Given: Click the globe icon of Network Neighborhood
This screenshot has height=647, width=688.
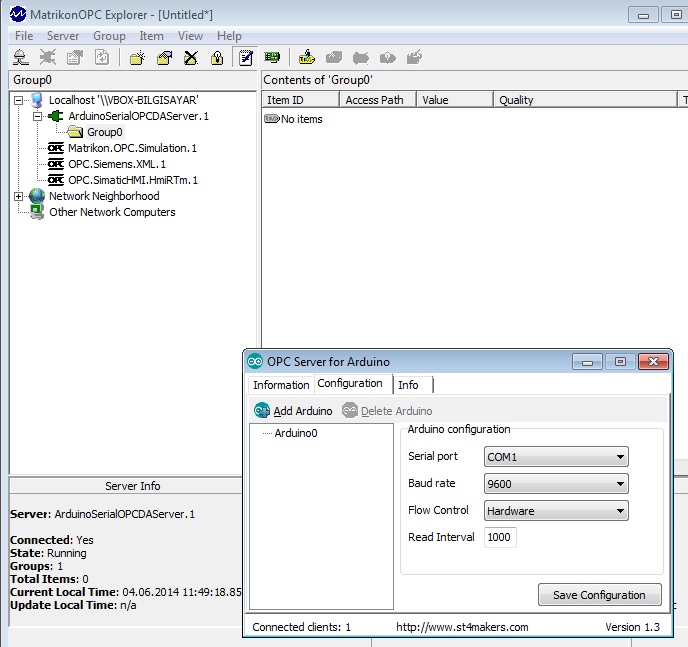Looking at the screenshot, I should click(37, 196).
